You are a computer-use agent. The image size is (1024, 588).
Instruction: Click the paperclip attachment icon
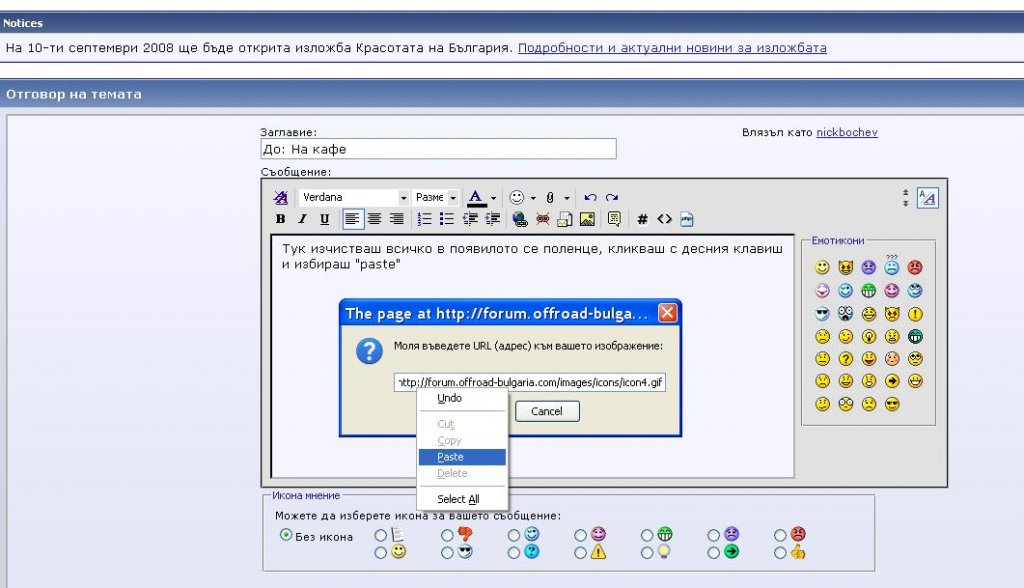[550, 197]
